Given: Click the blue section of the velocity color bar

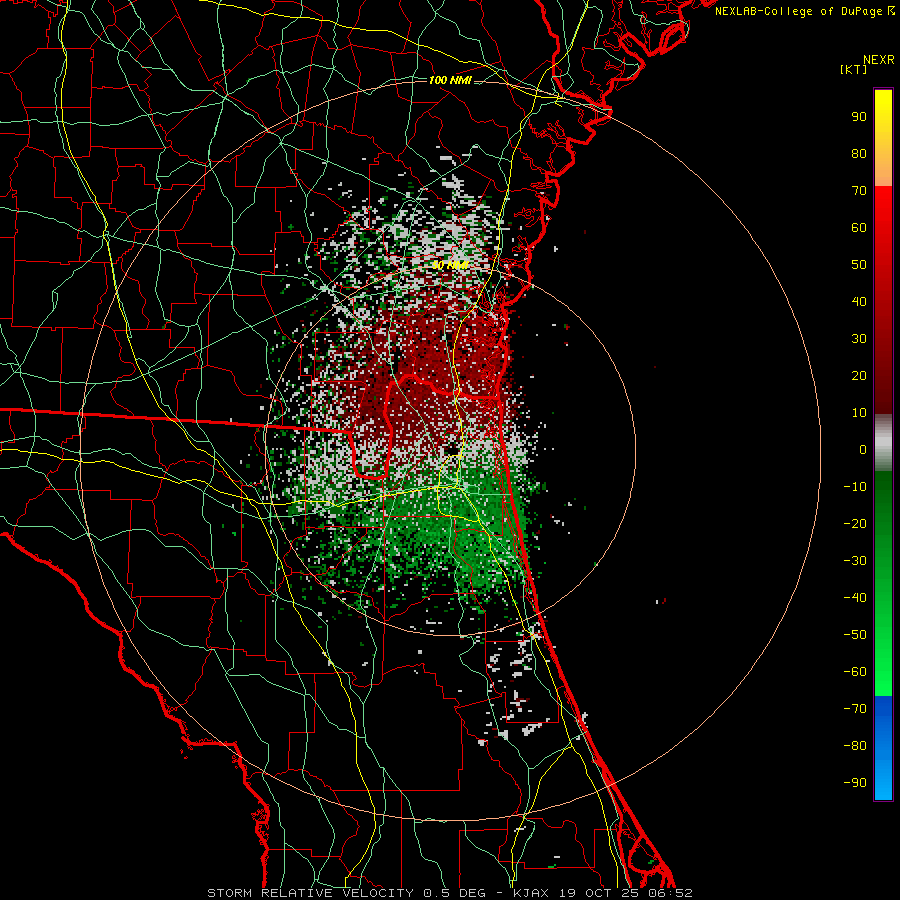Looking at the screenshot, I should [x=883, y=746].
